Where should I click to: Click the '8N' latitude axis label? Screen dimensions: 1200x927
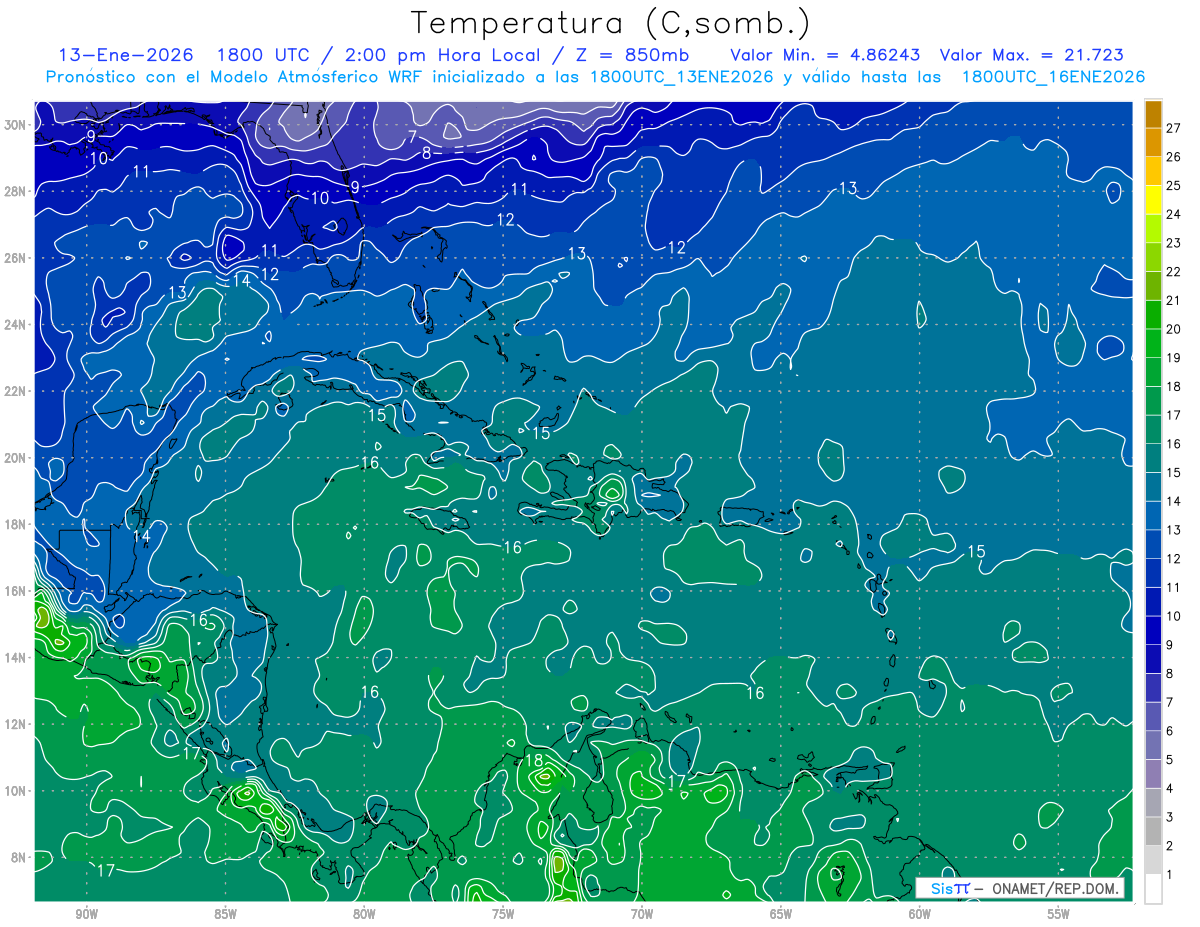tap(20, 857)
